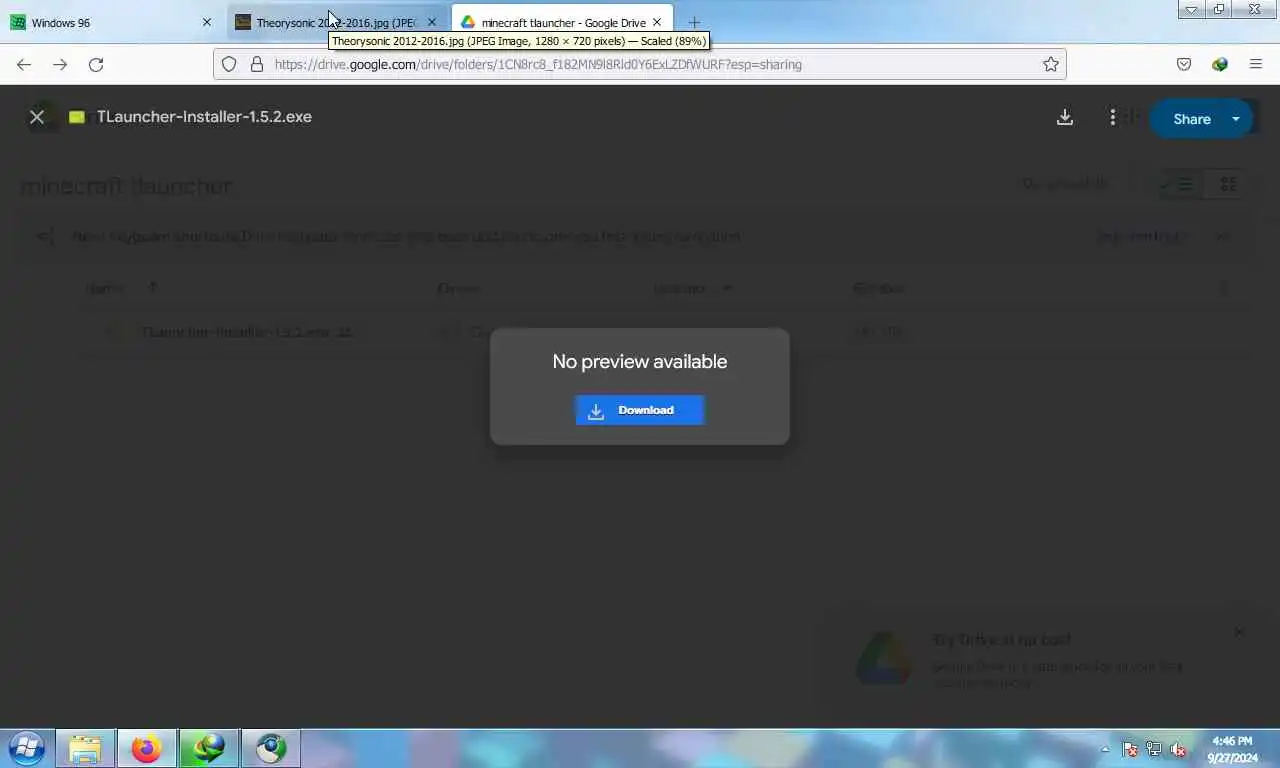1280x768 pixels.
Task: Open the Windows Start menu orb
Action: click(27, 748)
